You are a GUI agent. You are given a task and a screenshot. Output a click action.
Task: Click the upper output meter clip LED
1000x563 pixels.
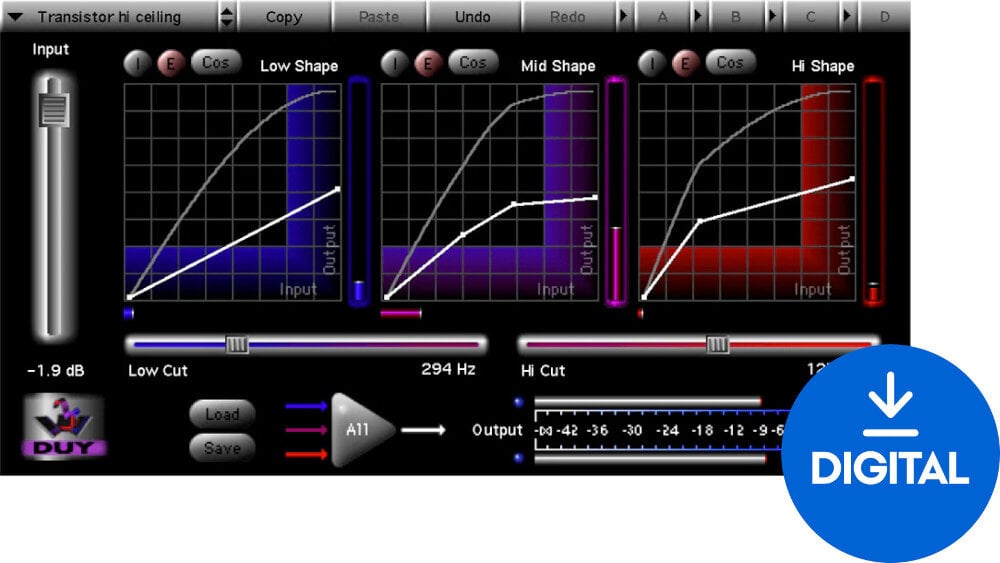pos(518,402)
